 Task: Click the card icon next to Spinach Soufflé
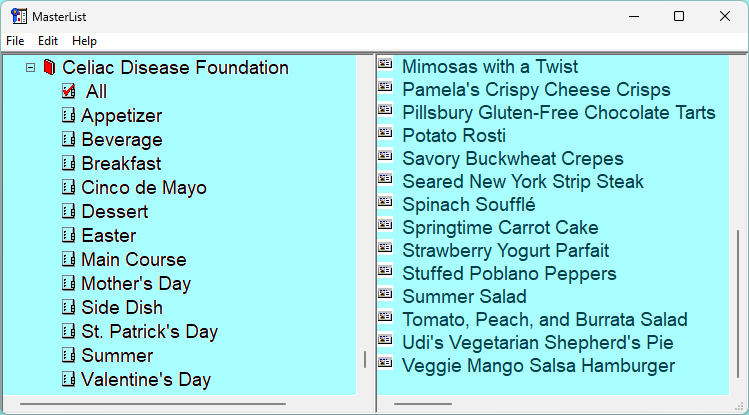pyautogui.click(x=385, y=202)
